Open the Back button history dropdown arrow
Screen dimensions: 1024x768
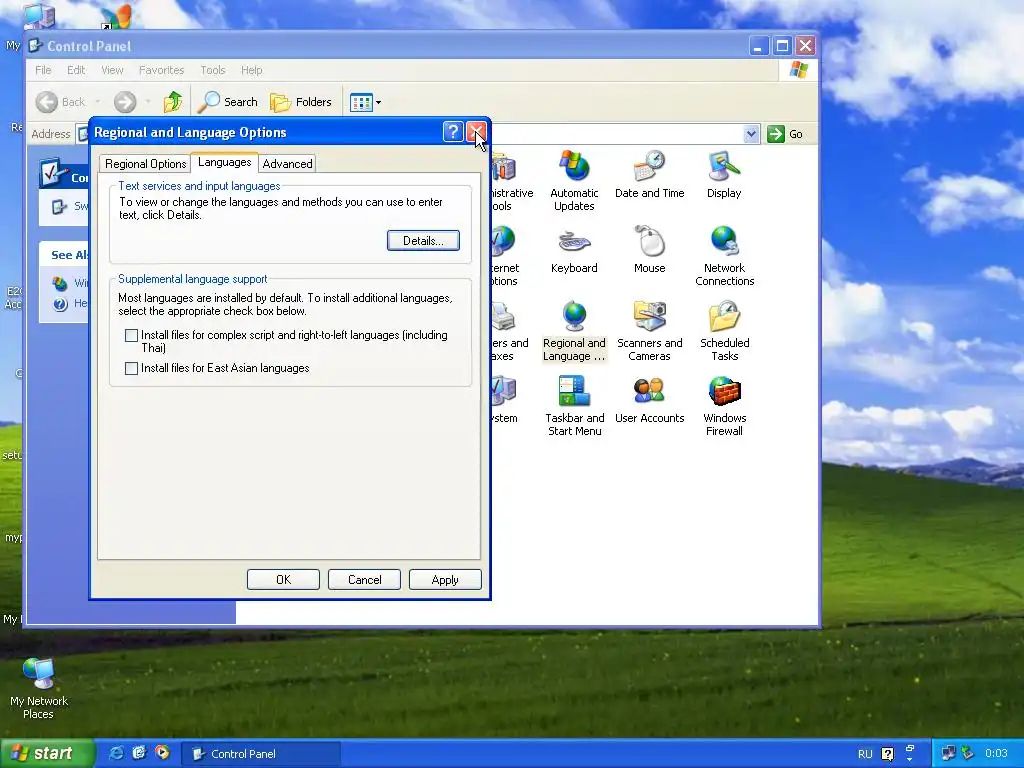click(97, 102)
